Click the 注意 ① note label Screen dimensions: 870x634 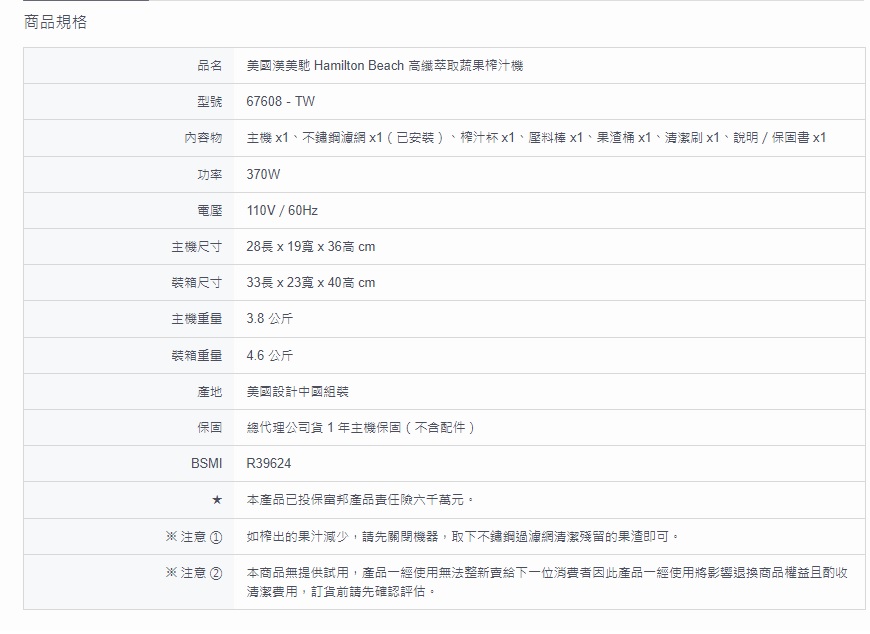coord(193,537)
